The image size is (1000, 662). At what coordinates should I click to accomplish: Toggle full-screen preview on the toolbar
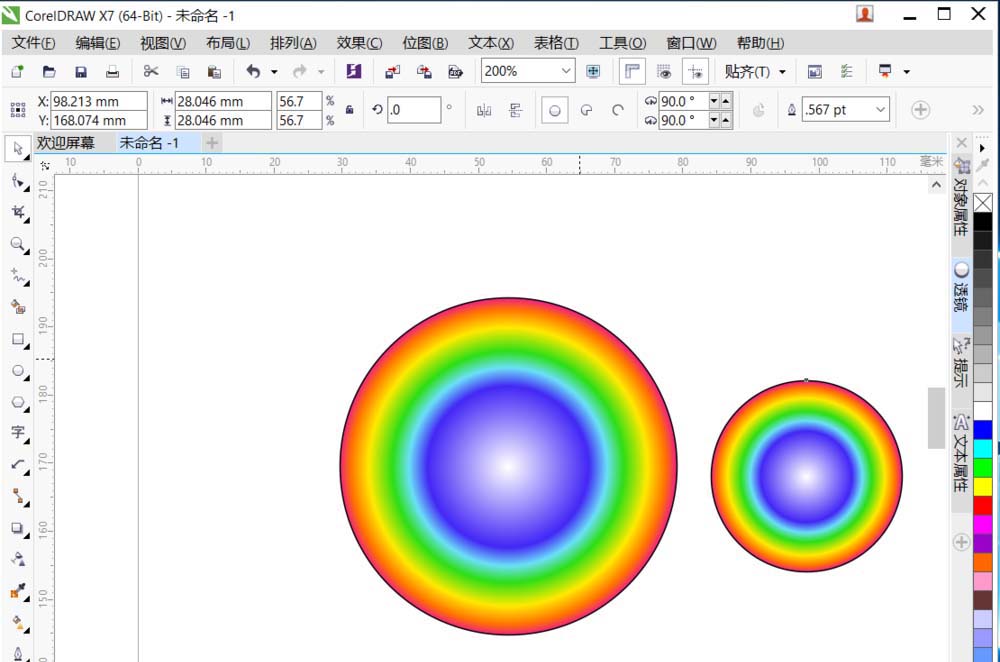click(592, 71)
